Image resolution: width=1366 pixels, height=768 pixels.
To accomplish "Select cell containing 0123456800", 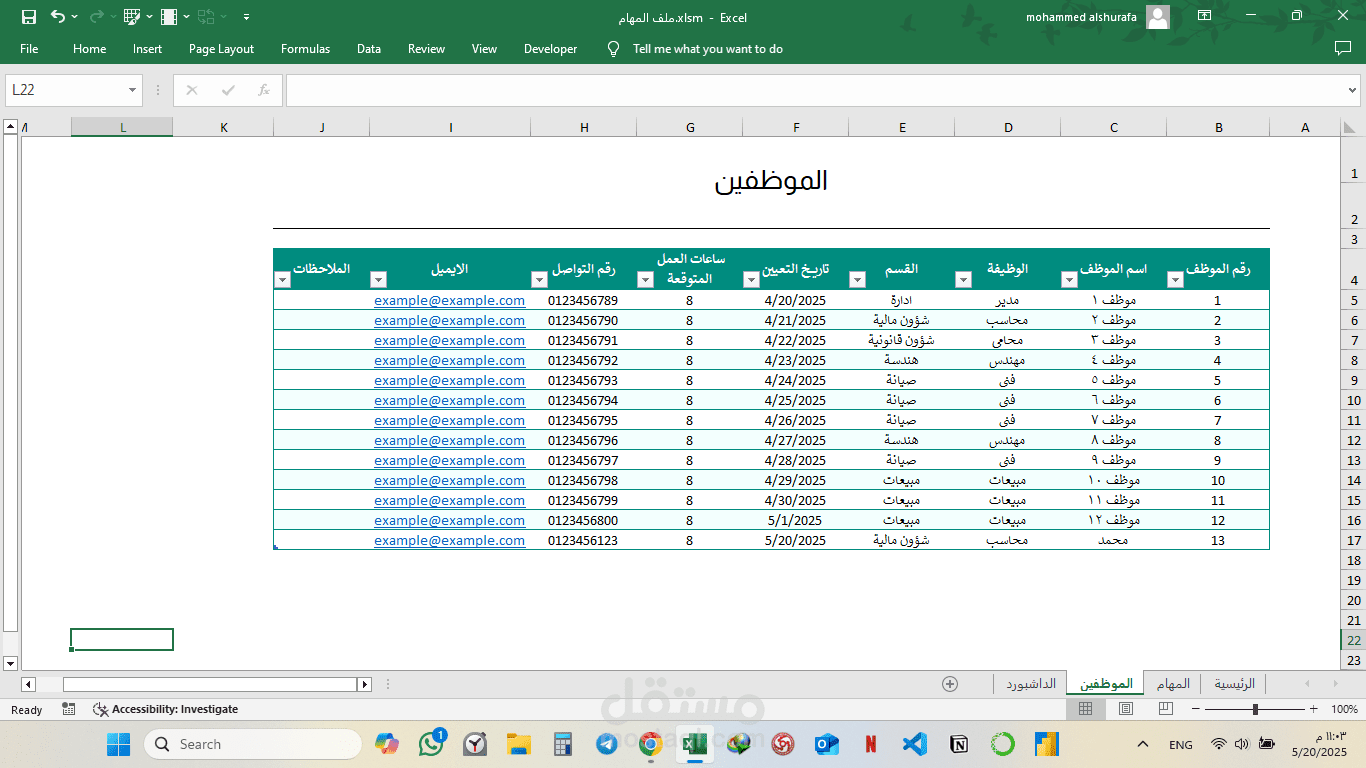I will pyautogui.click(x=583, y=520).
